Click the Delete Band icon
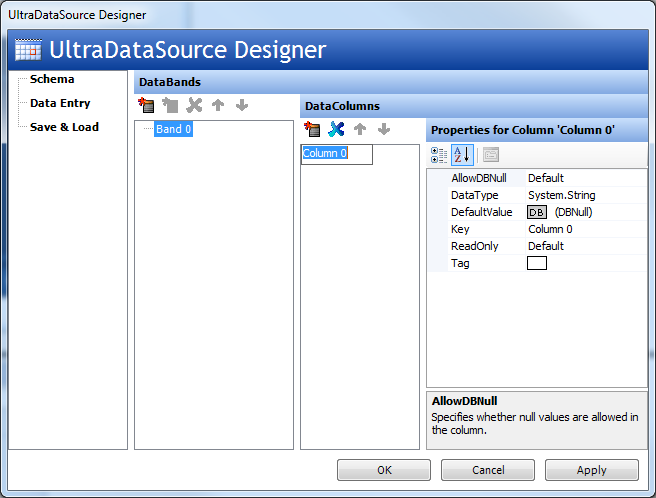This screenshot has height=498, width=656. click(194, 105)
